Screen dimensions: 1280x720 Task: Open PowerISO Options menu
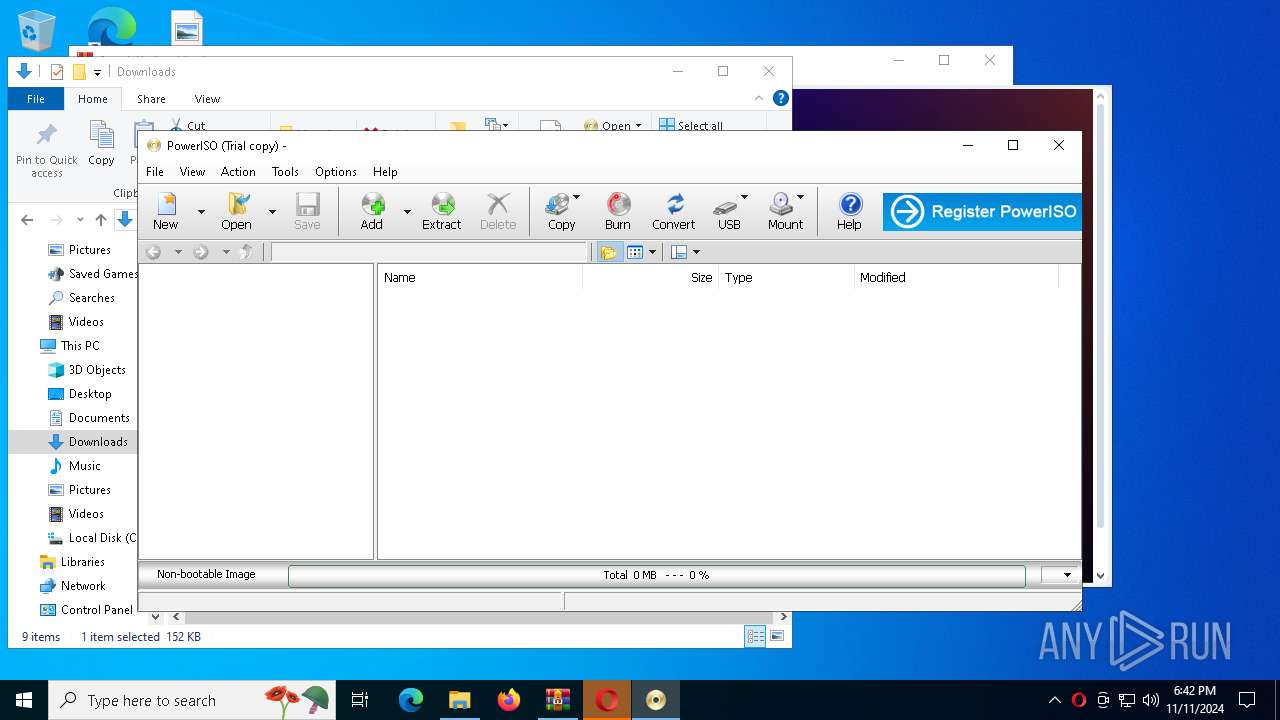pos(336,172)
